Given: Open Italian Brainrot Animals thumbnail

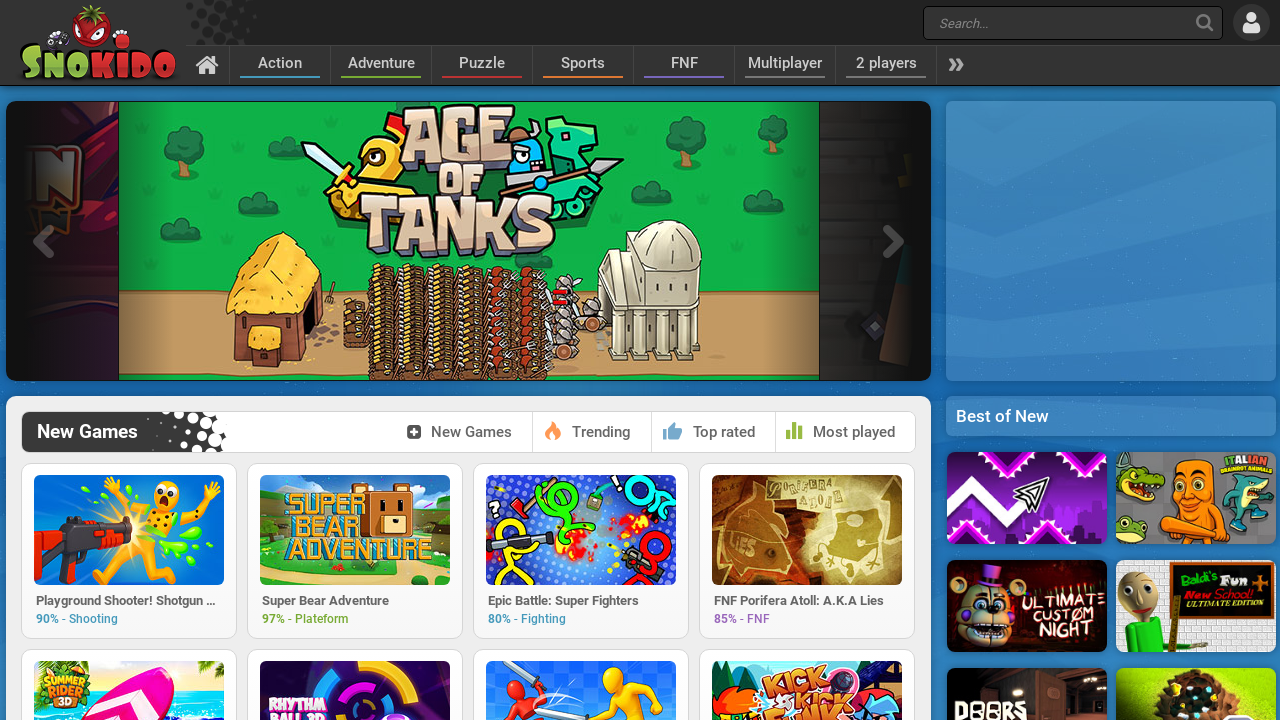Looking at the screenshot, I should 1196,498.
